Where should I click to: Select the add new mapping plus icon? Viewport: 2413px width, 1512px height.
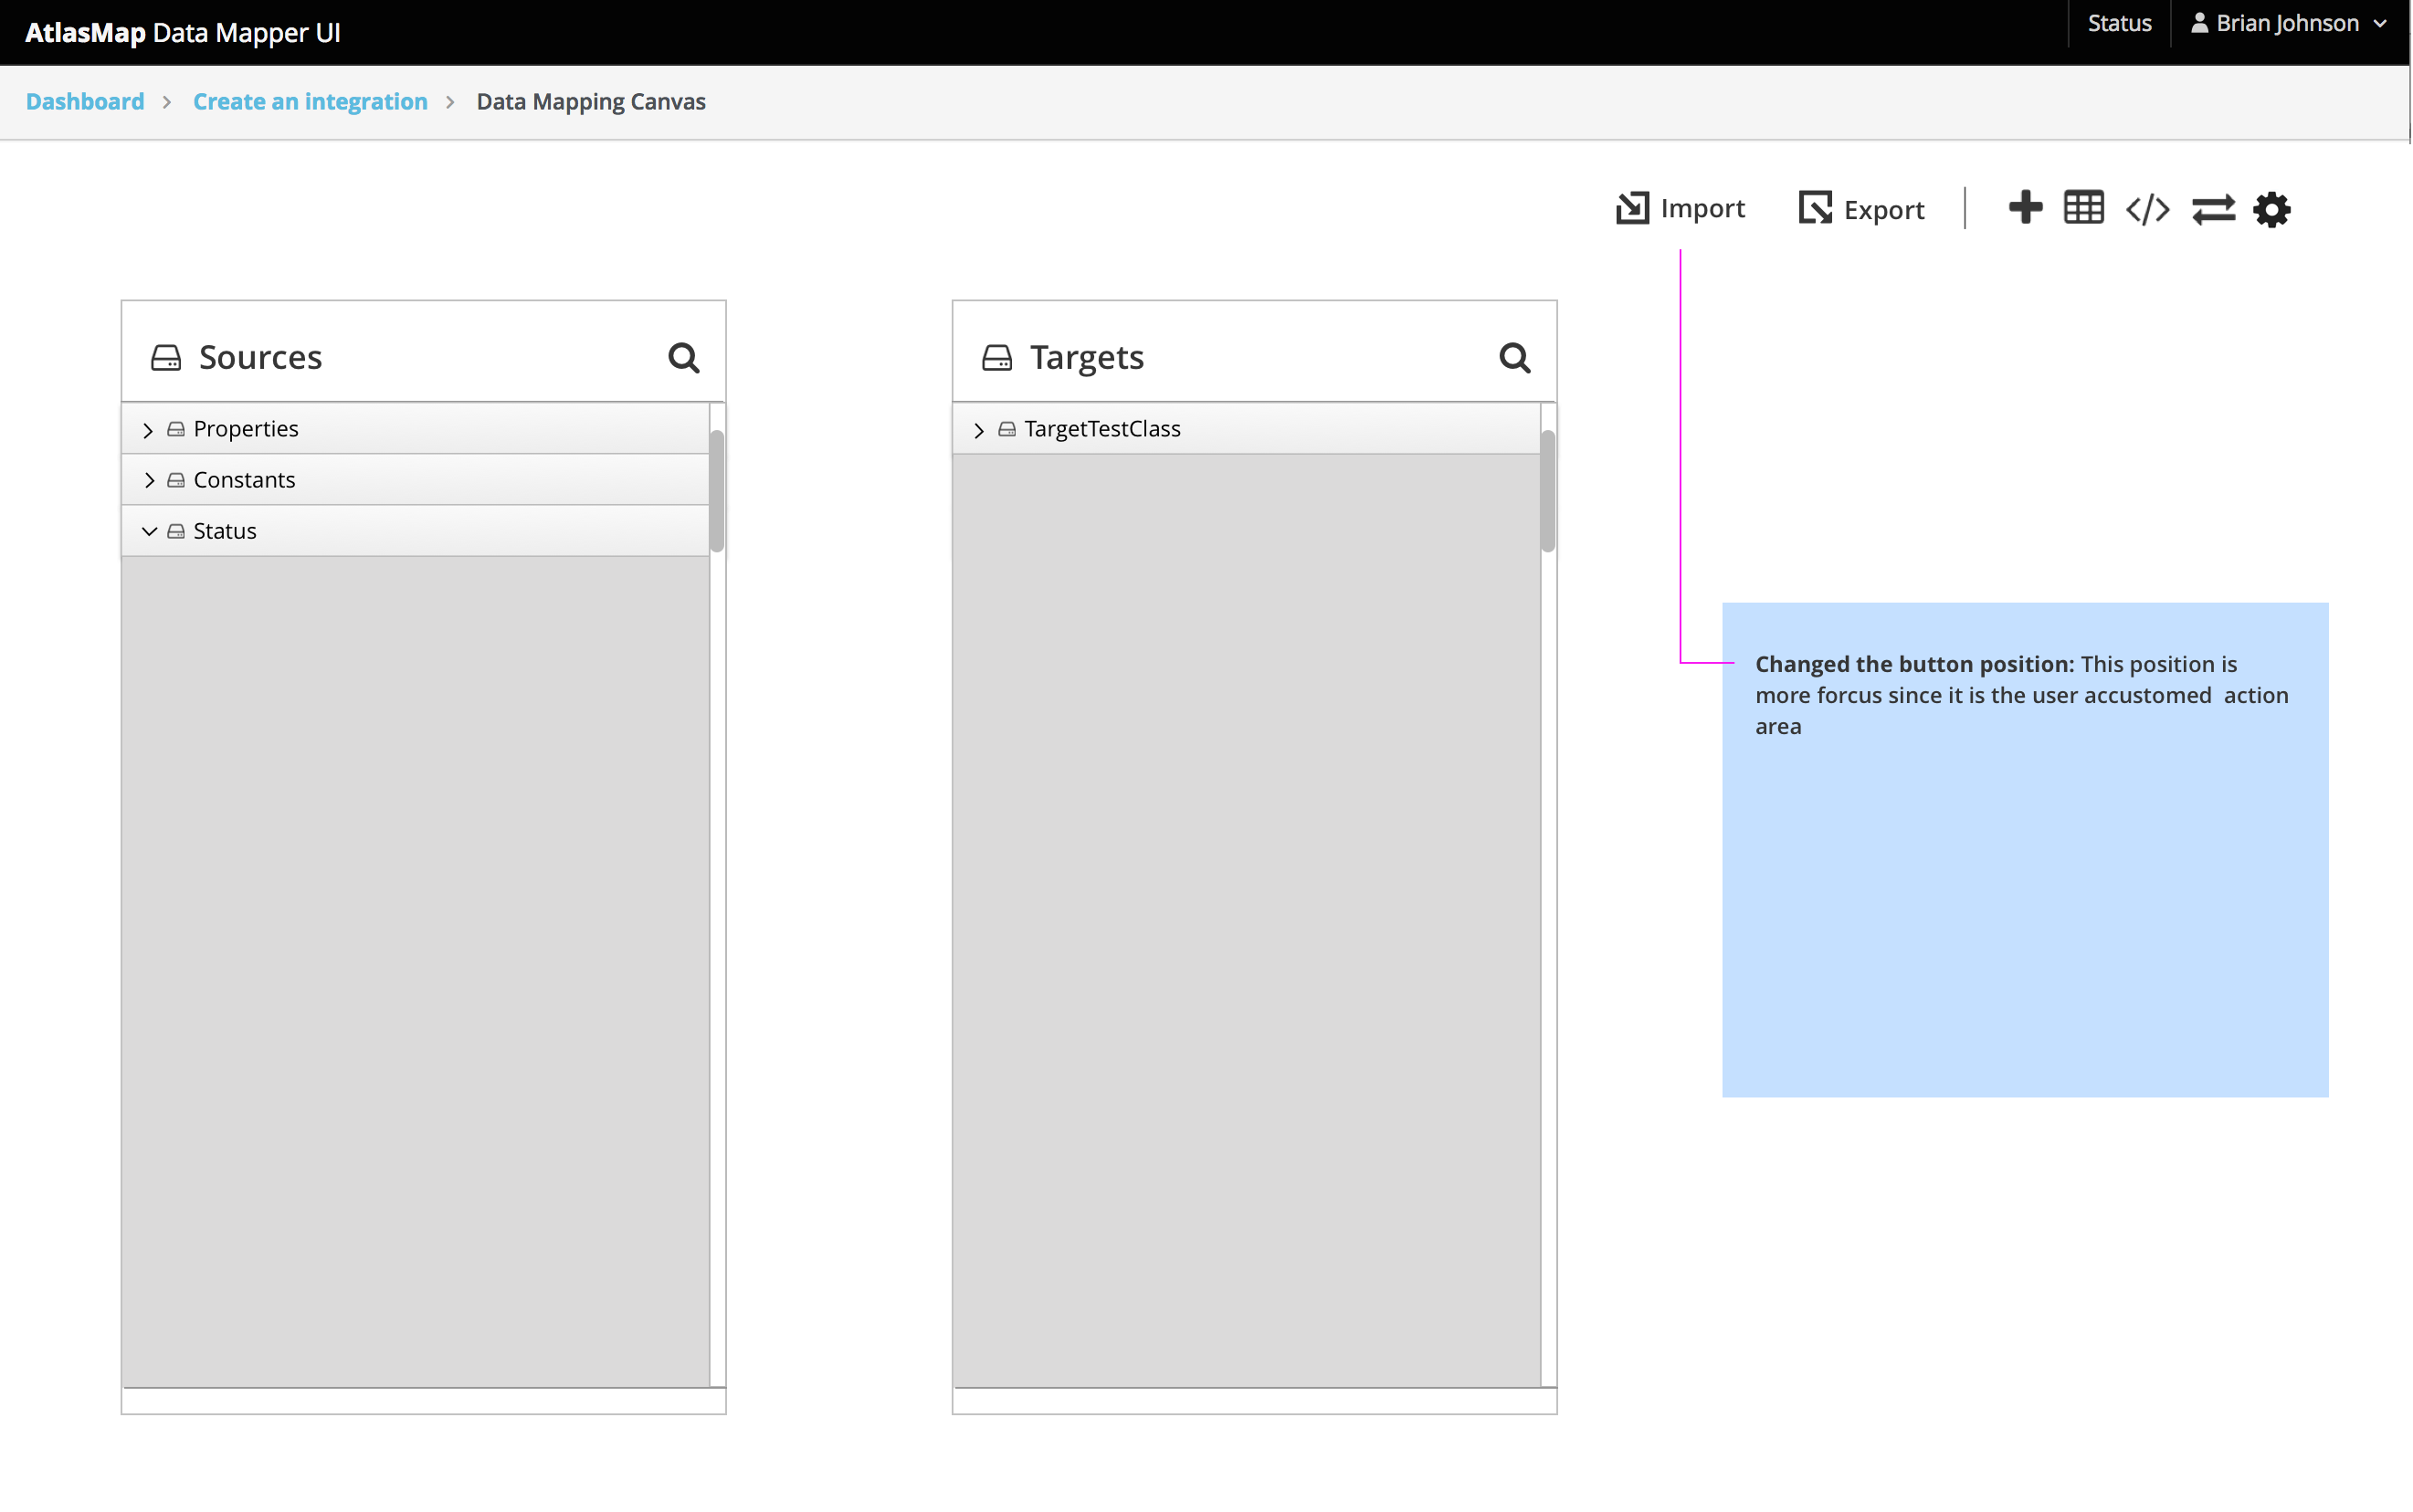point(2026,208)
